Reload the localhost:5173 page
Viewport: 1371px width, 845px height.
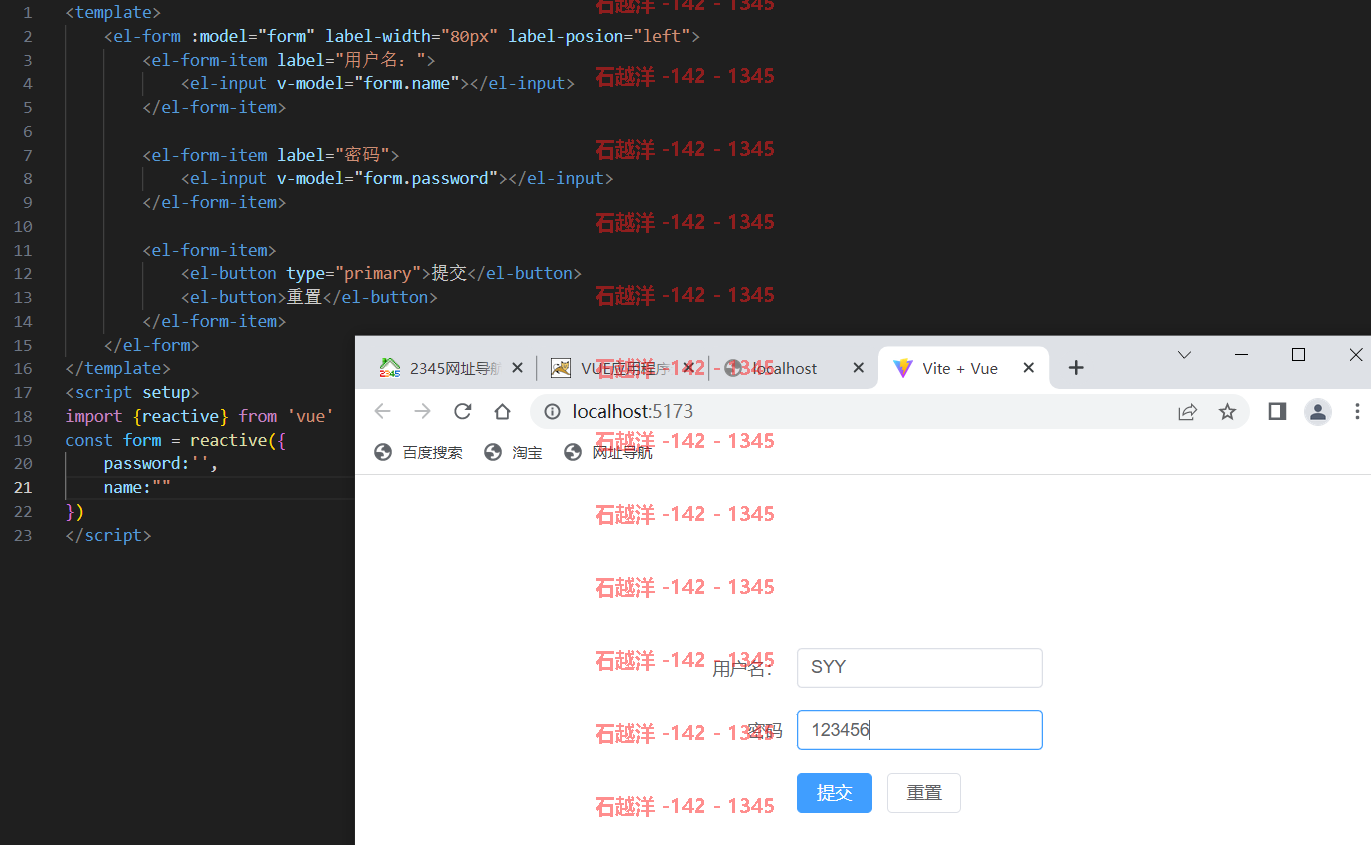coord(462,412)
